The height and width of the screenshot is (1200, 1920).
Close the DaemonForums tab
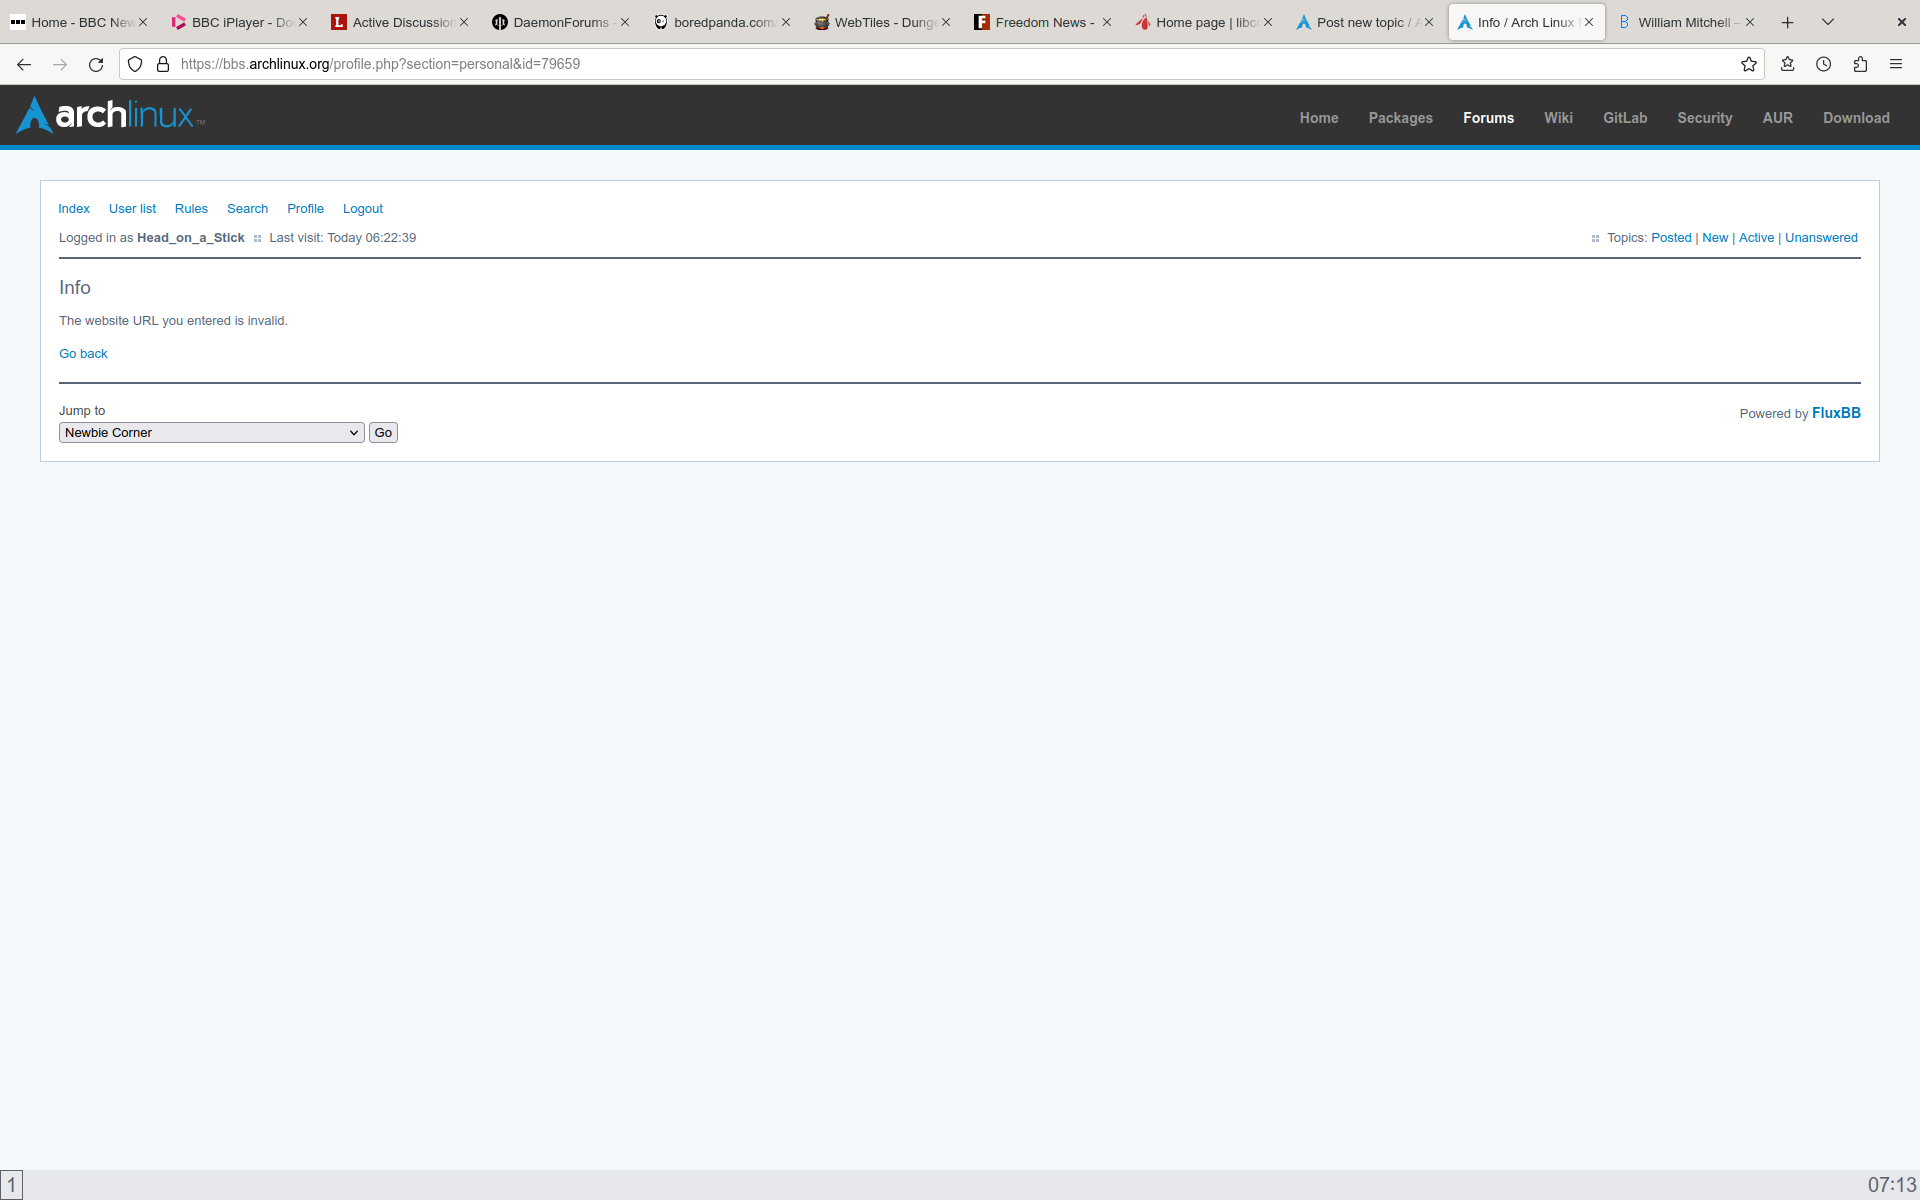(x=625, y=22)
